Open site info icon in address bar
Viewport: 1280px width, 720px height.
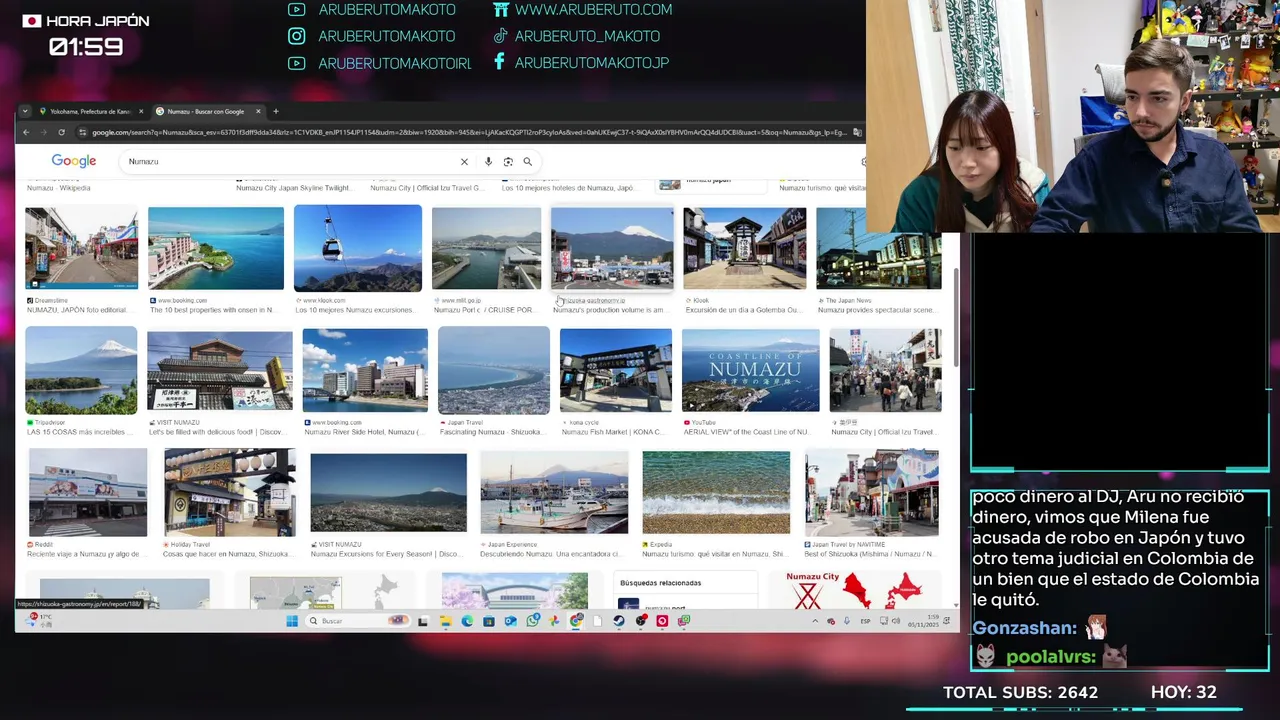click(83, 132)
